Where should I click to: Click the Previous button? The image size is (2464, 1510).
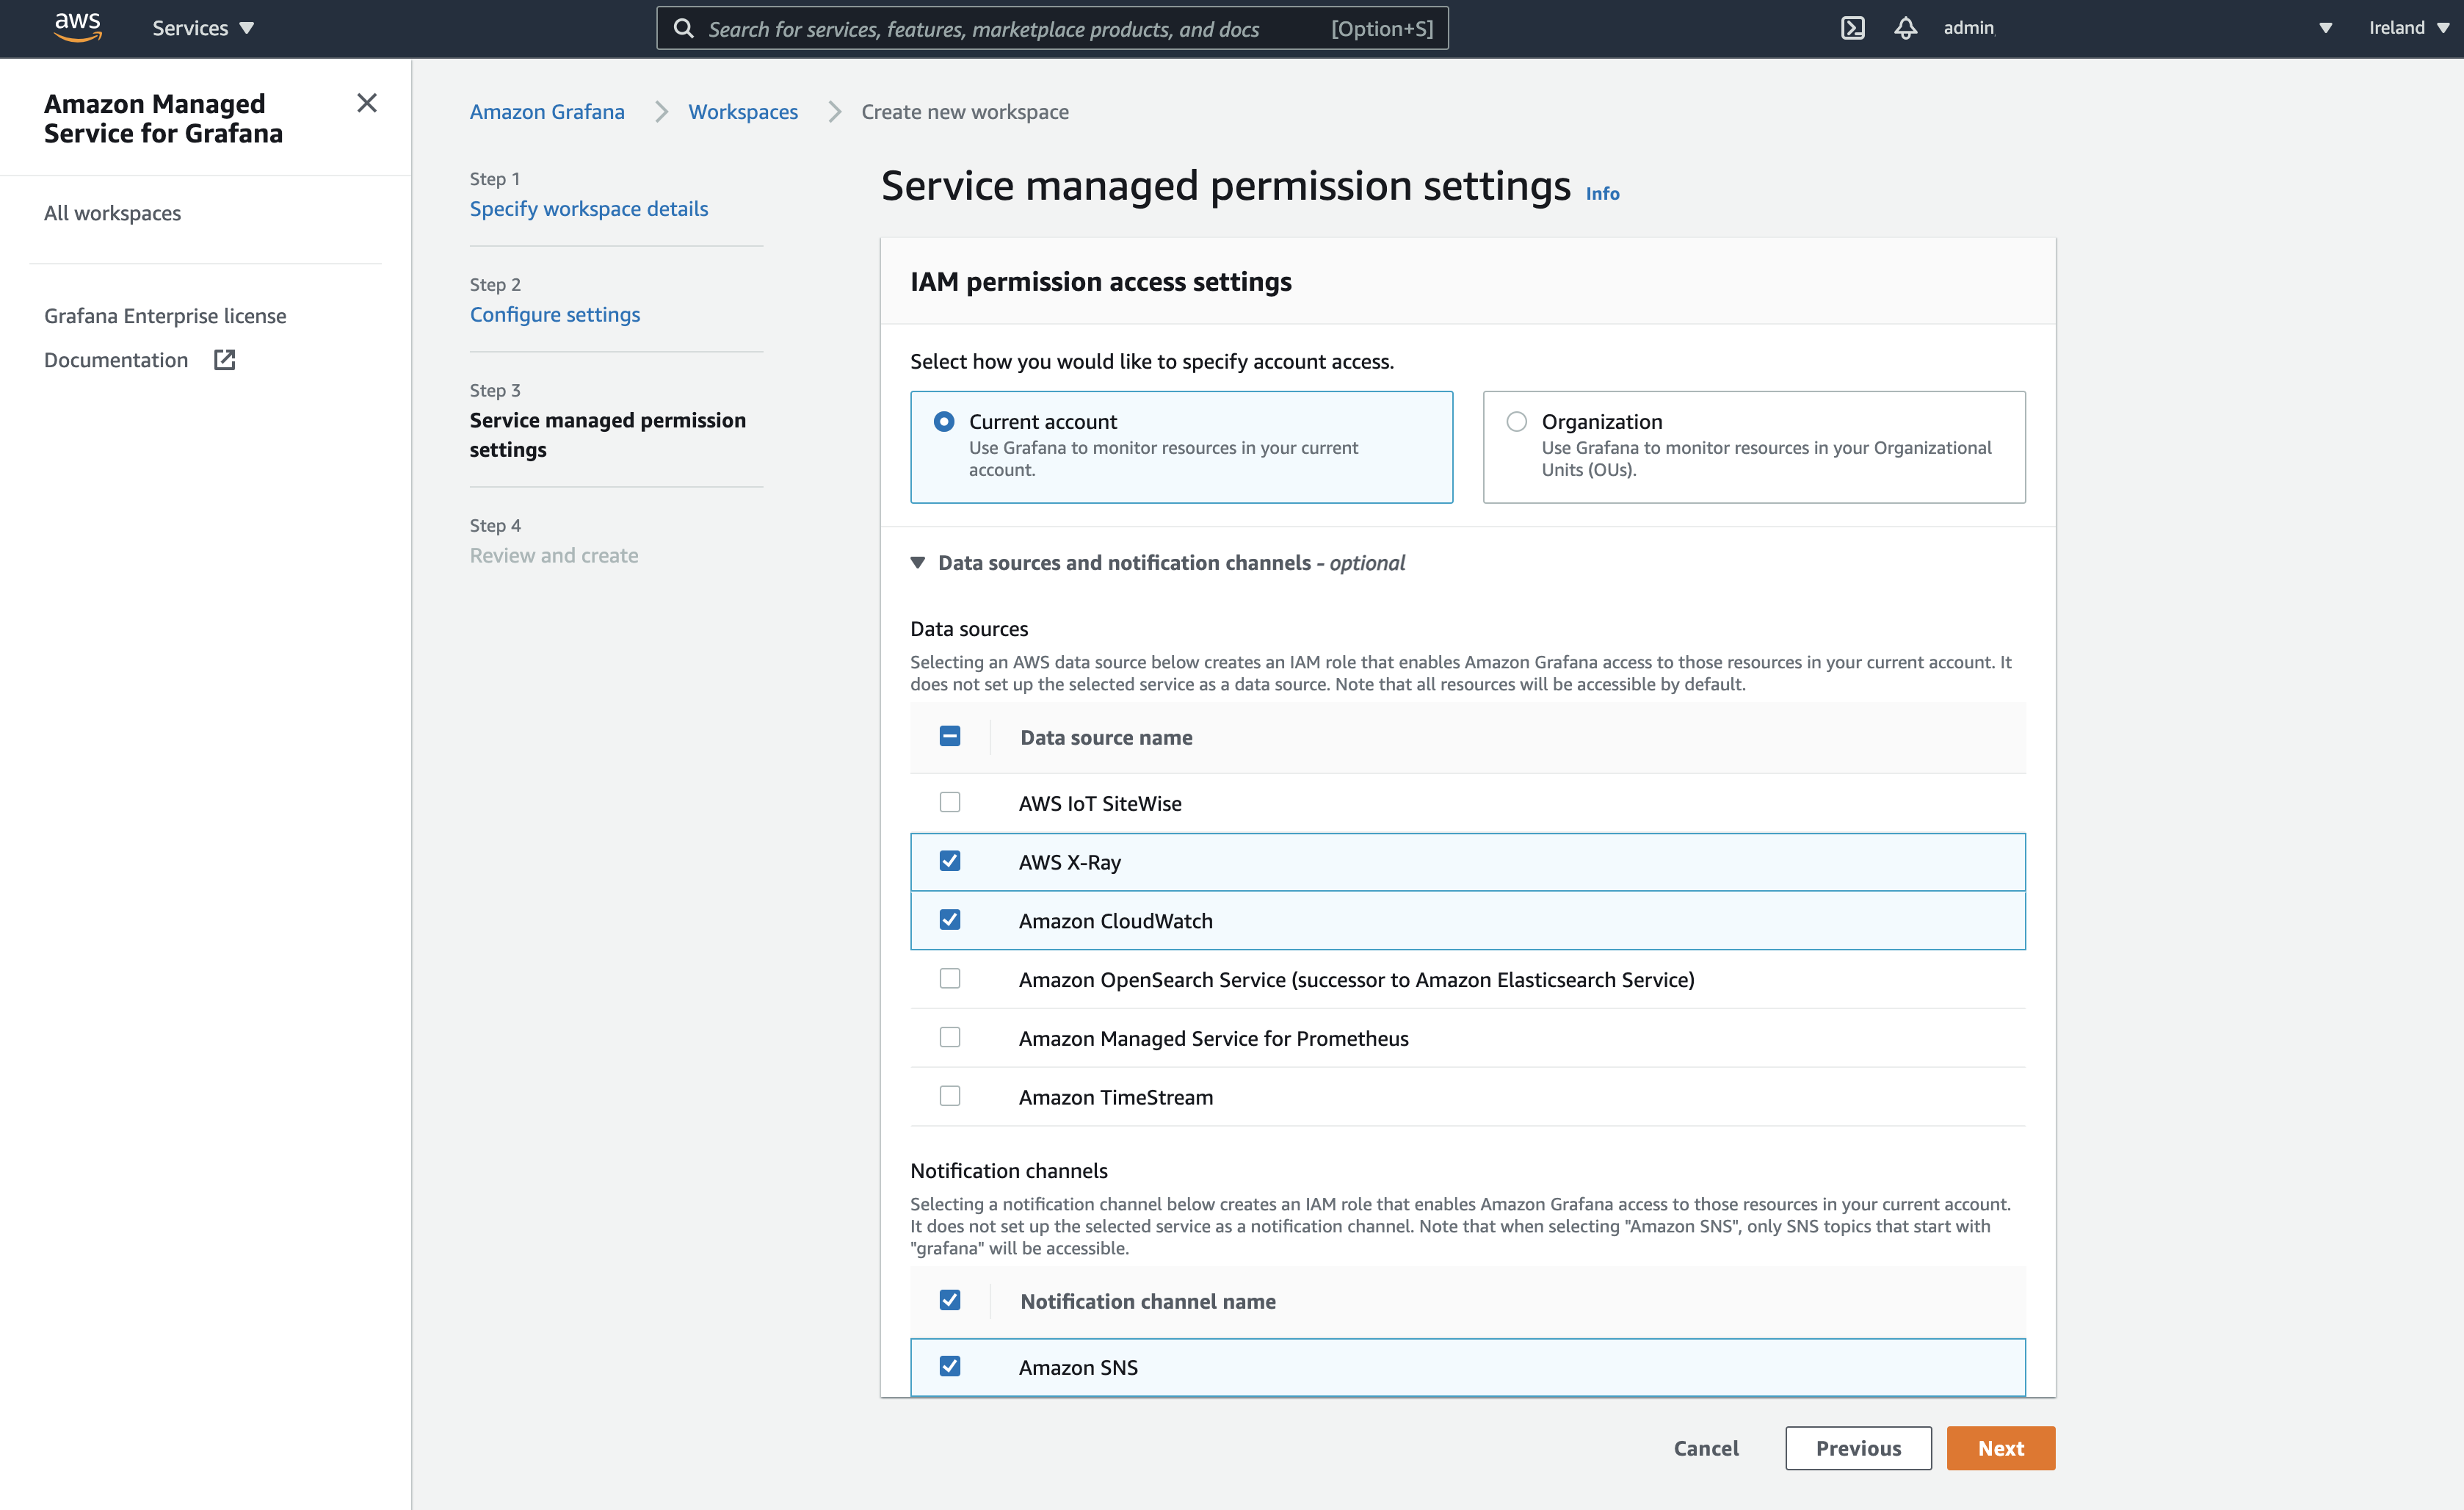pos(1858,1447)
